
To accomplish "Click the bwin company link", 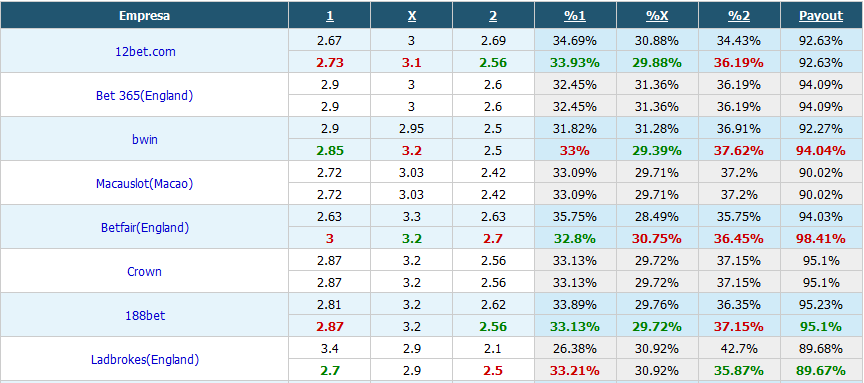I will pyautogui.click(x=144, y=139).
